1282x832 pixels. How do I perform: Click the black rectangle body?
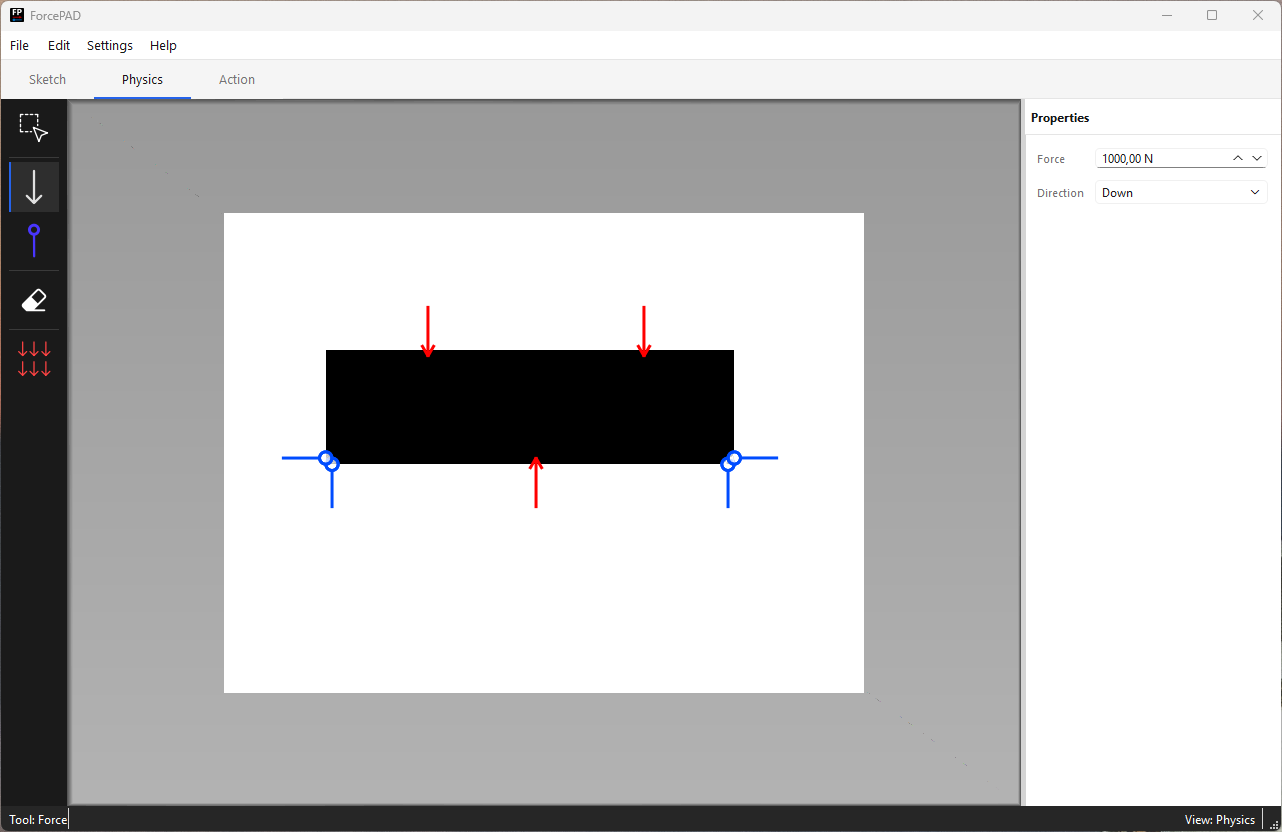[x=530, y=407]
